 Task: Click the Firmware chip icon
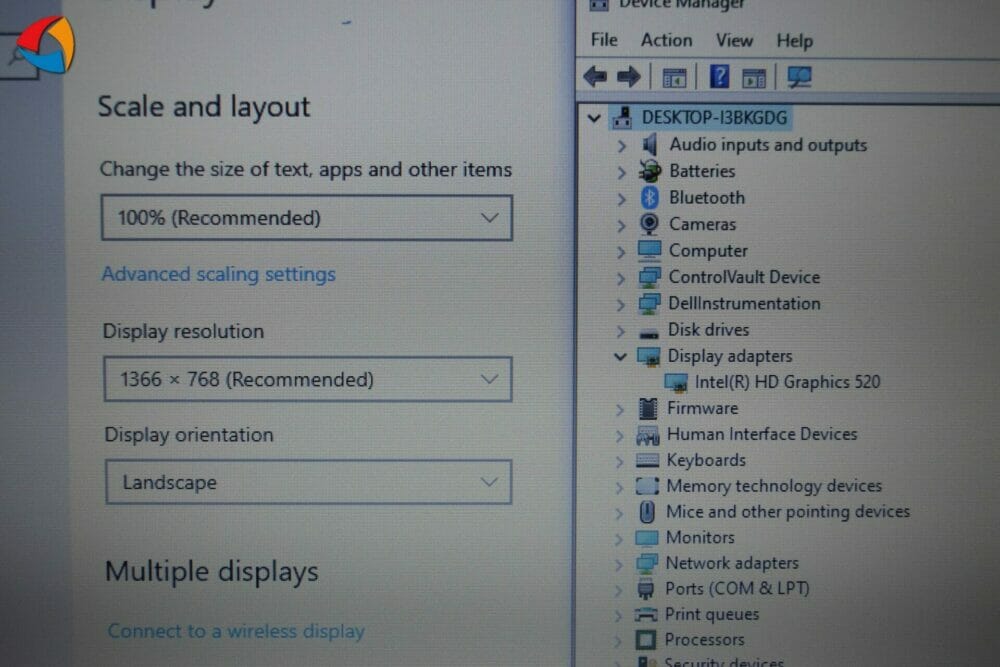tap(648, 408)
